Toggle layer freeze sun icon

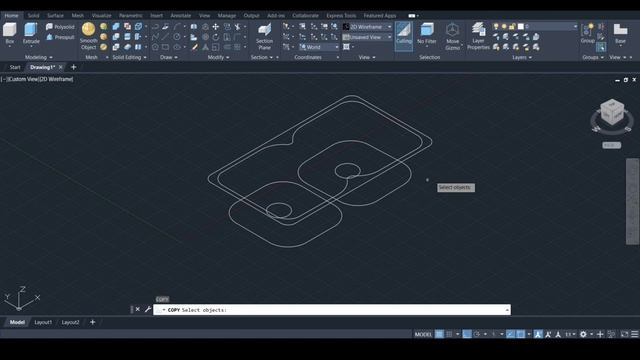pos(504,27)
